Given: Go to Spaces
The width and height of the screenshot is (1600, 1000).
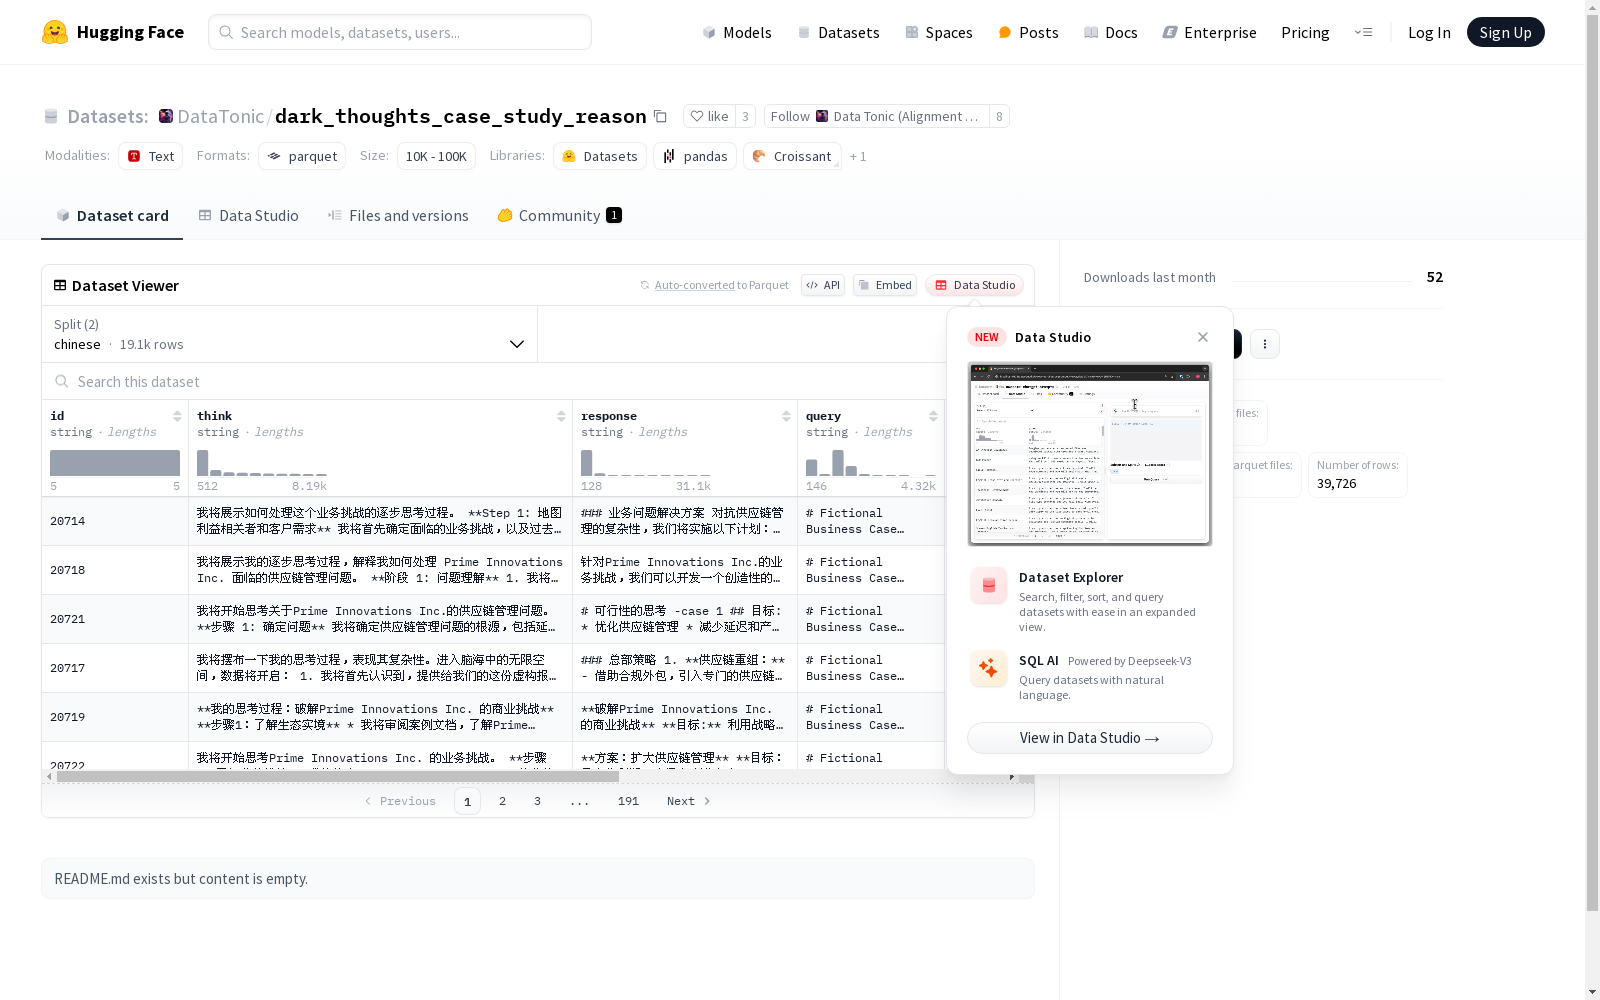Looking at the screenshot, I should pyautogui.click(x=939, y=32).
